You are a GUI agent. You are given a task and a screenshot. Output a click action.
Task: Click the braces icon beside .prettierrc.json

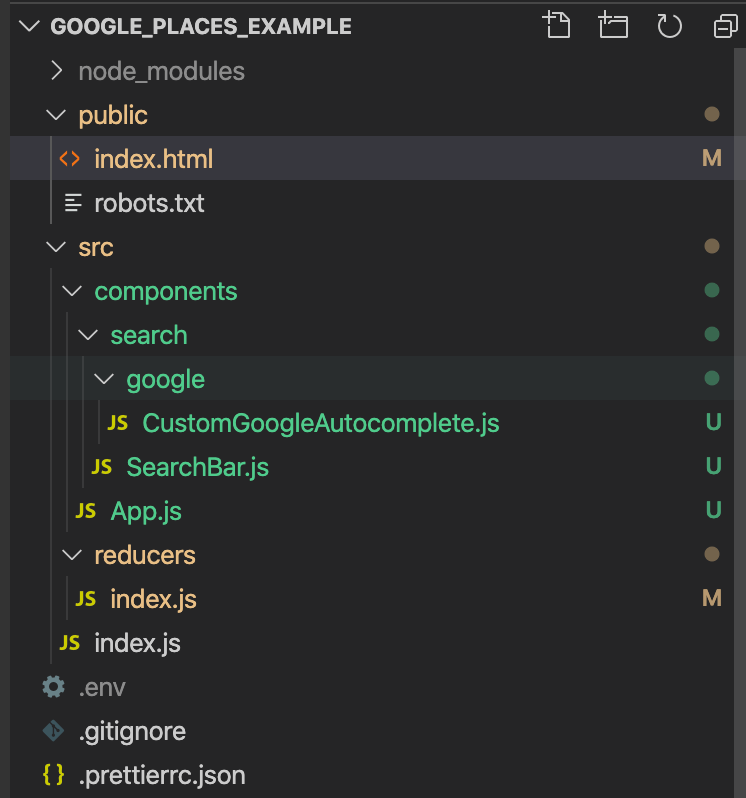[x=53, y=775]
